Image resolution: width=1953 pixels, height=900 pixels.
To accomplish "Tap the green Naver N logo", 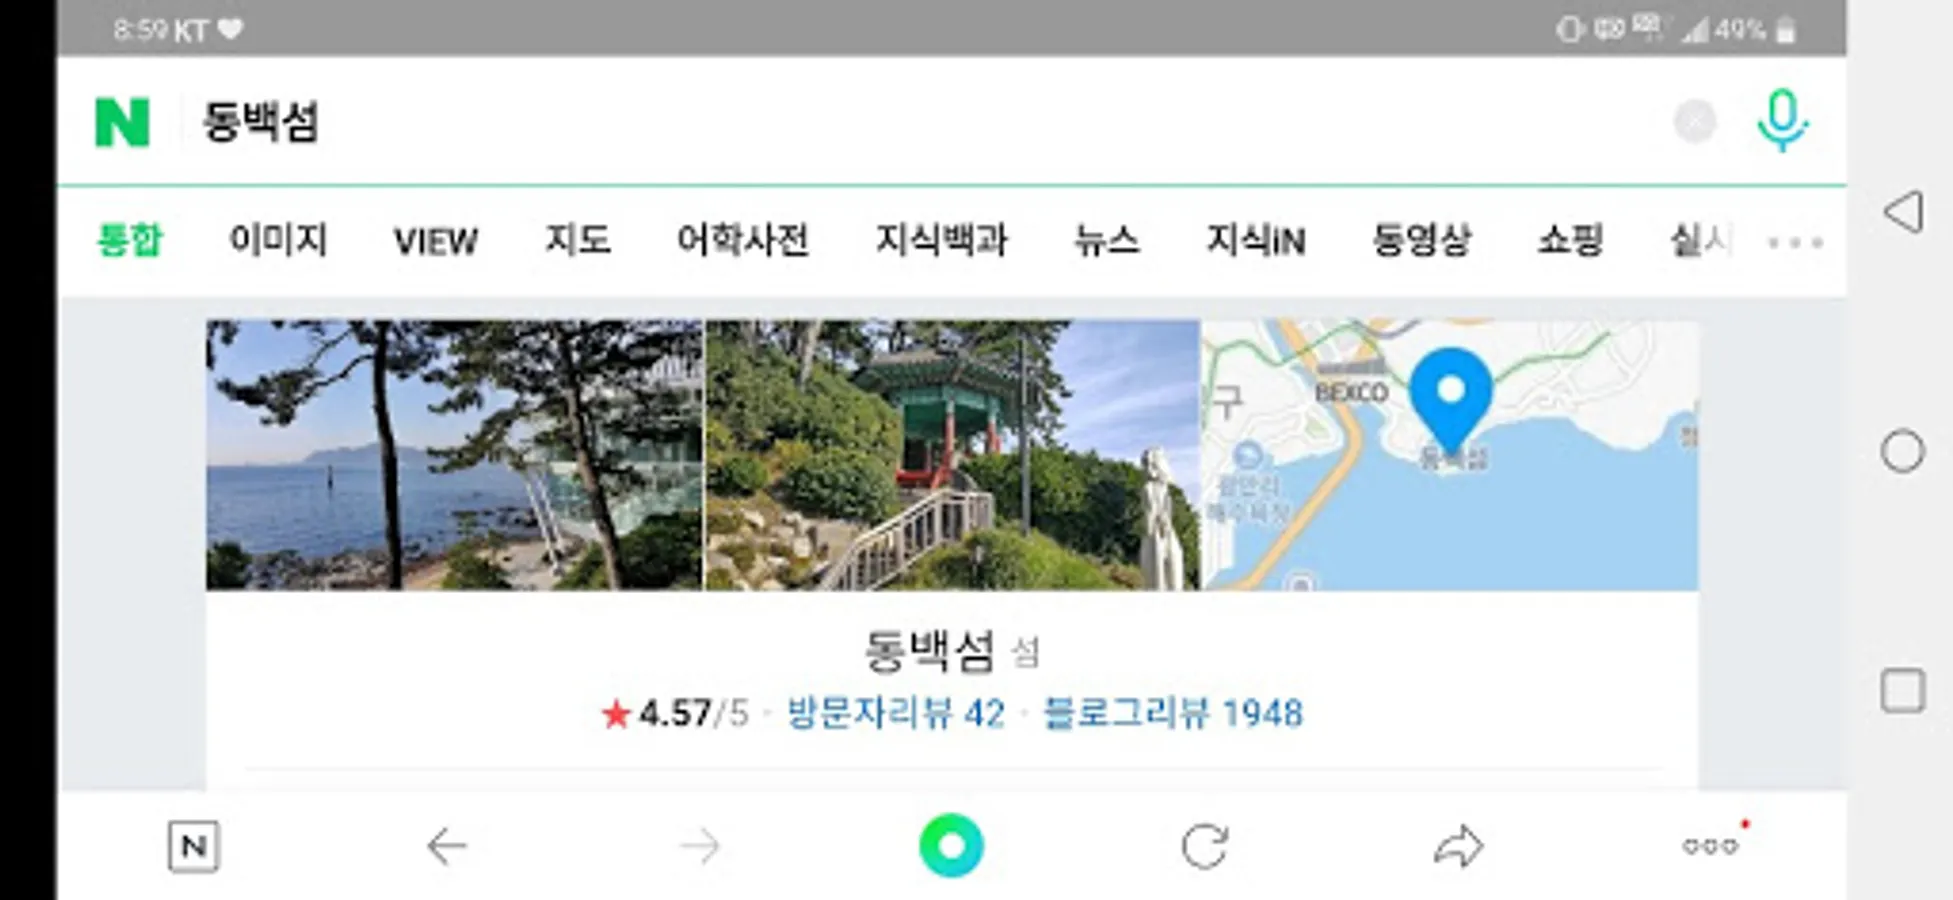I will click(122, 122).
